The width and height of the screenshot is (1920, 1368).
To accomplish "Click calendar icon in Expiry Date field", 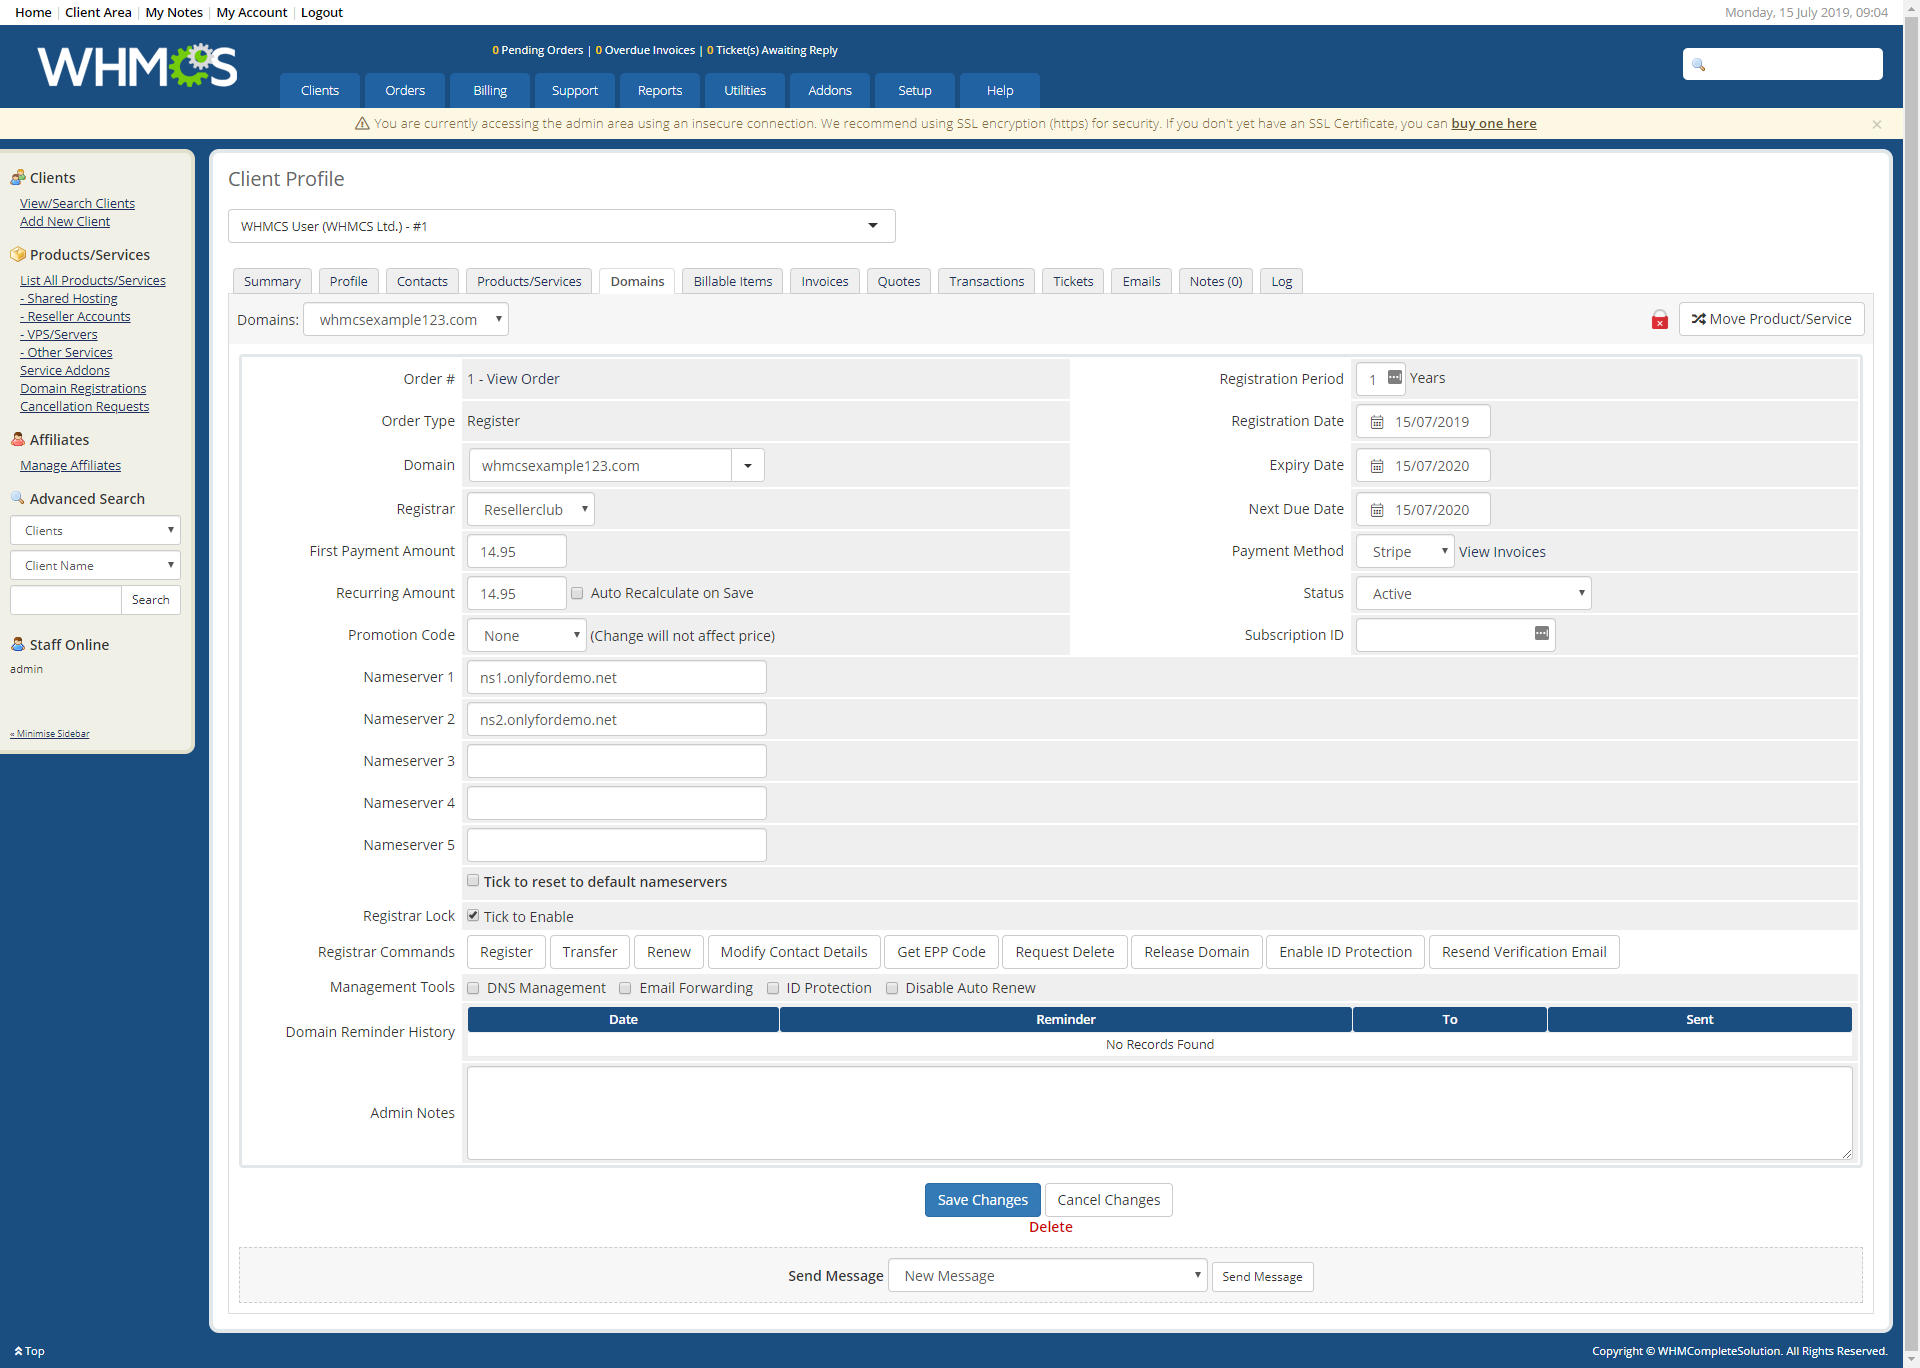I will [1377, 466].
